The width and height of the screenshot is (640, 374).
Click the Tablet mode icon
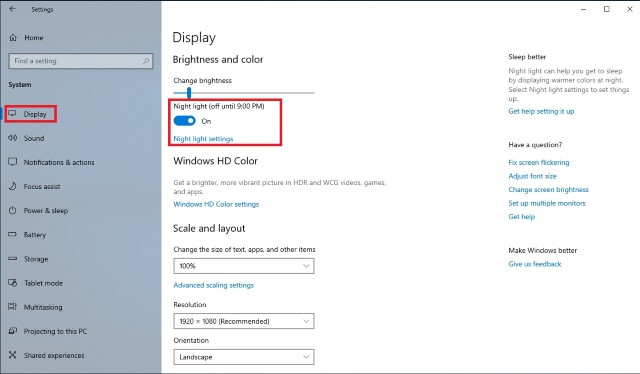(13, 283)
